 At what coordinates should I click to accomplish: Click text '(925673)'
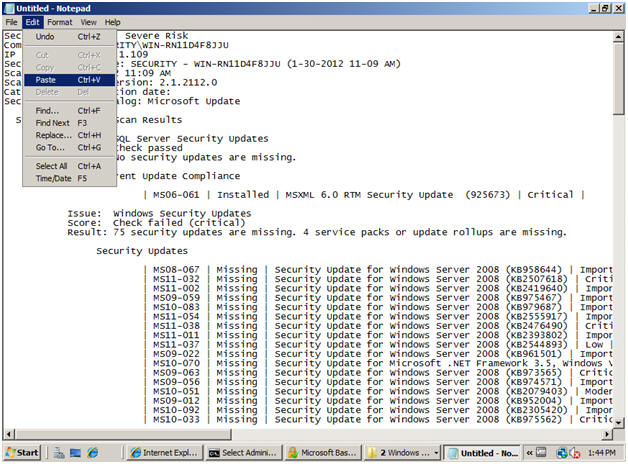tap(487, 195)
